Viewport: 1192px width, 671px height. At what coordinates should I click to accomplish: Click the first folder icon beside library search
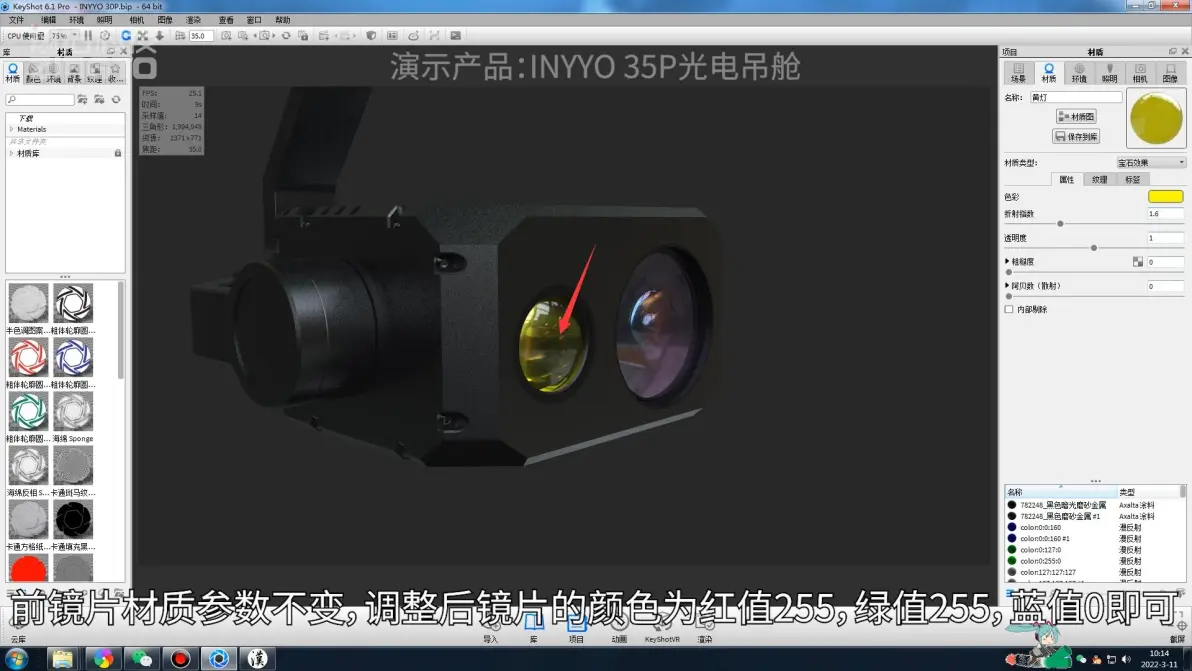(x=82, y=100)
